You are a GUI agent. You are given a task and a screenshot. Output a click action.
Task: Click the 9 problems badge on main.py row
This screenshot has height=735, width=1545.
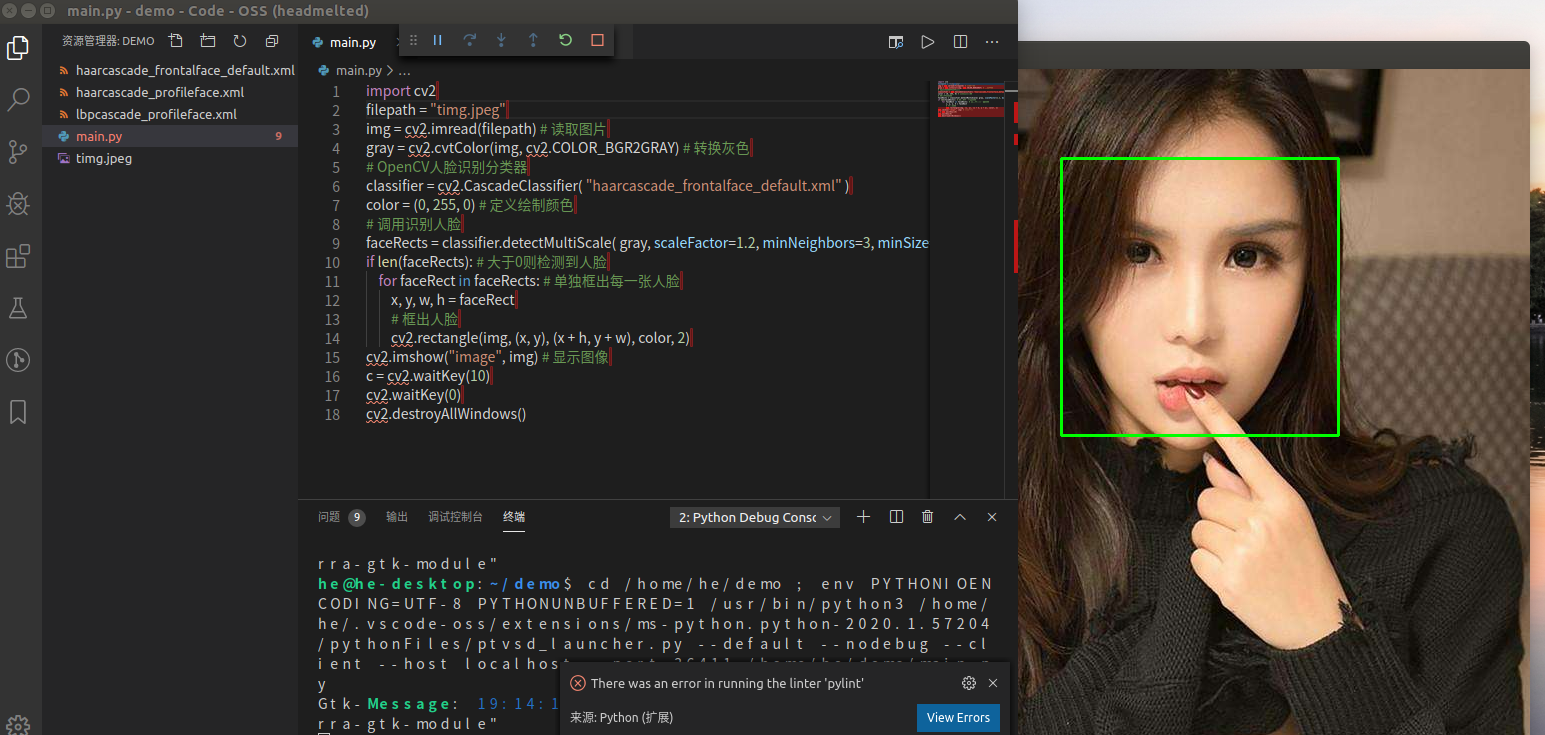tap(279, 136)
